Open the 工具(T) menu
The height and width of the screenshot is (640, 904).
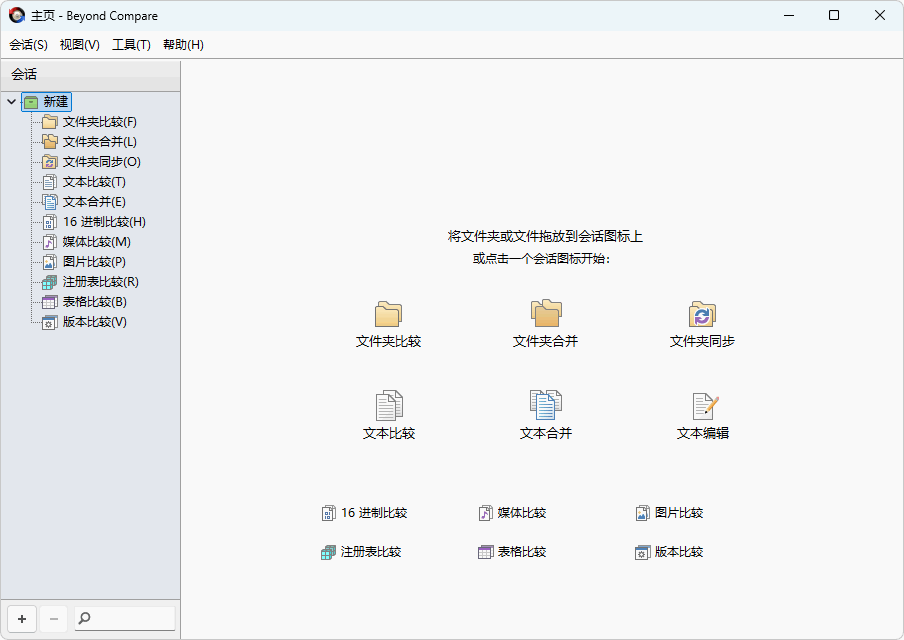pyautogui.click(x=131, y=45)
